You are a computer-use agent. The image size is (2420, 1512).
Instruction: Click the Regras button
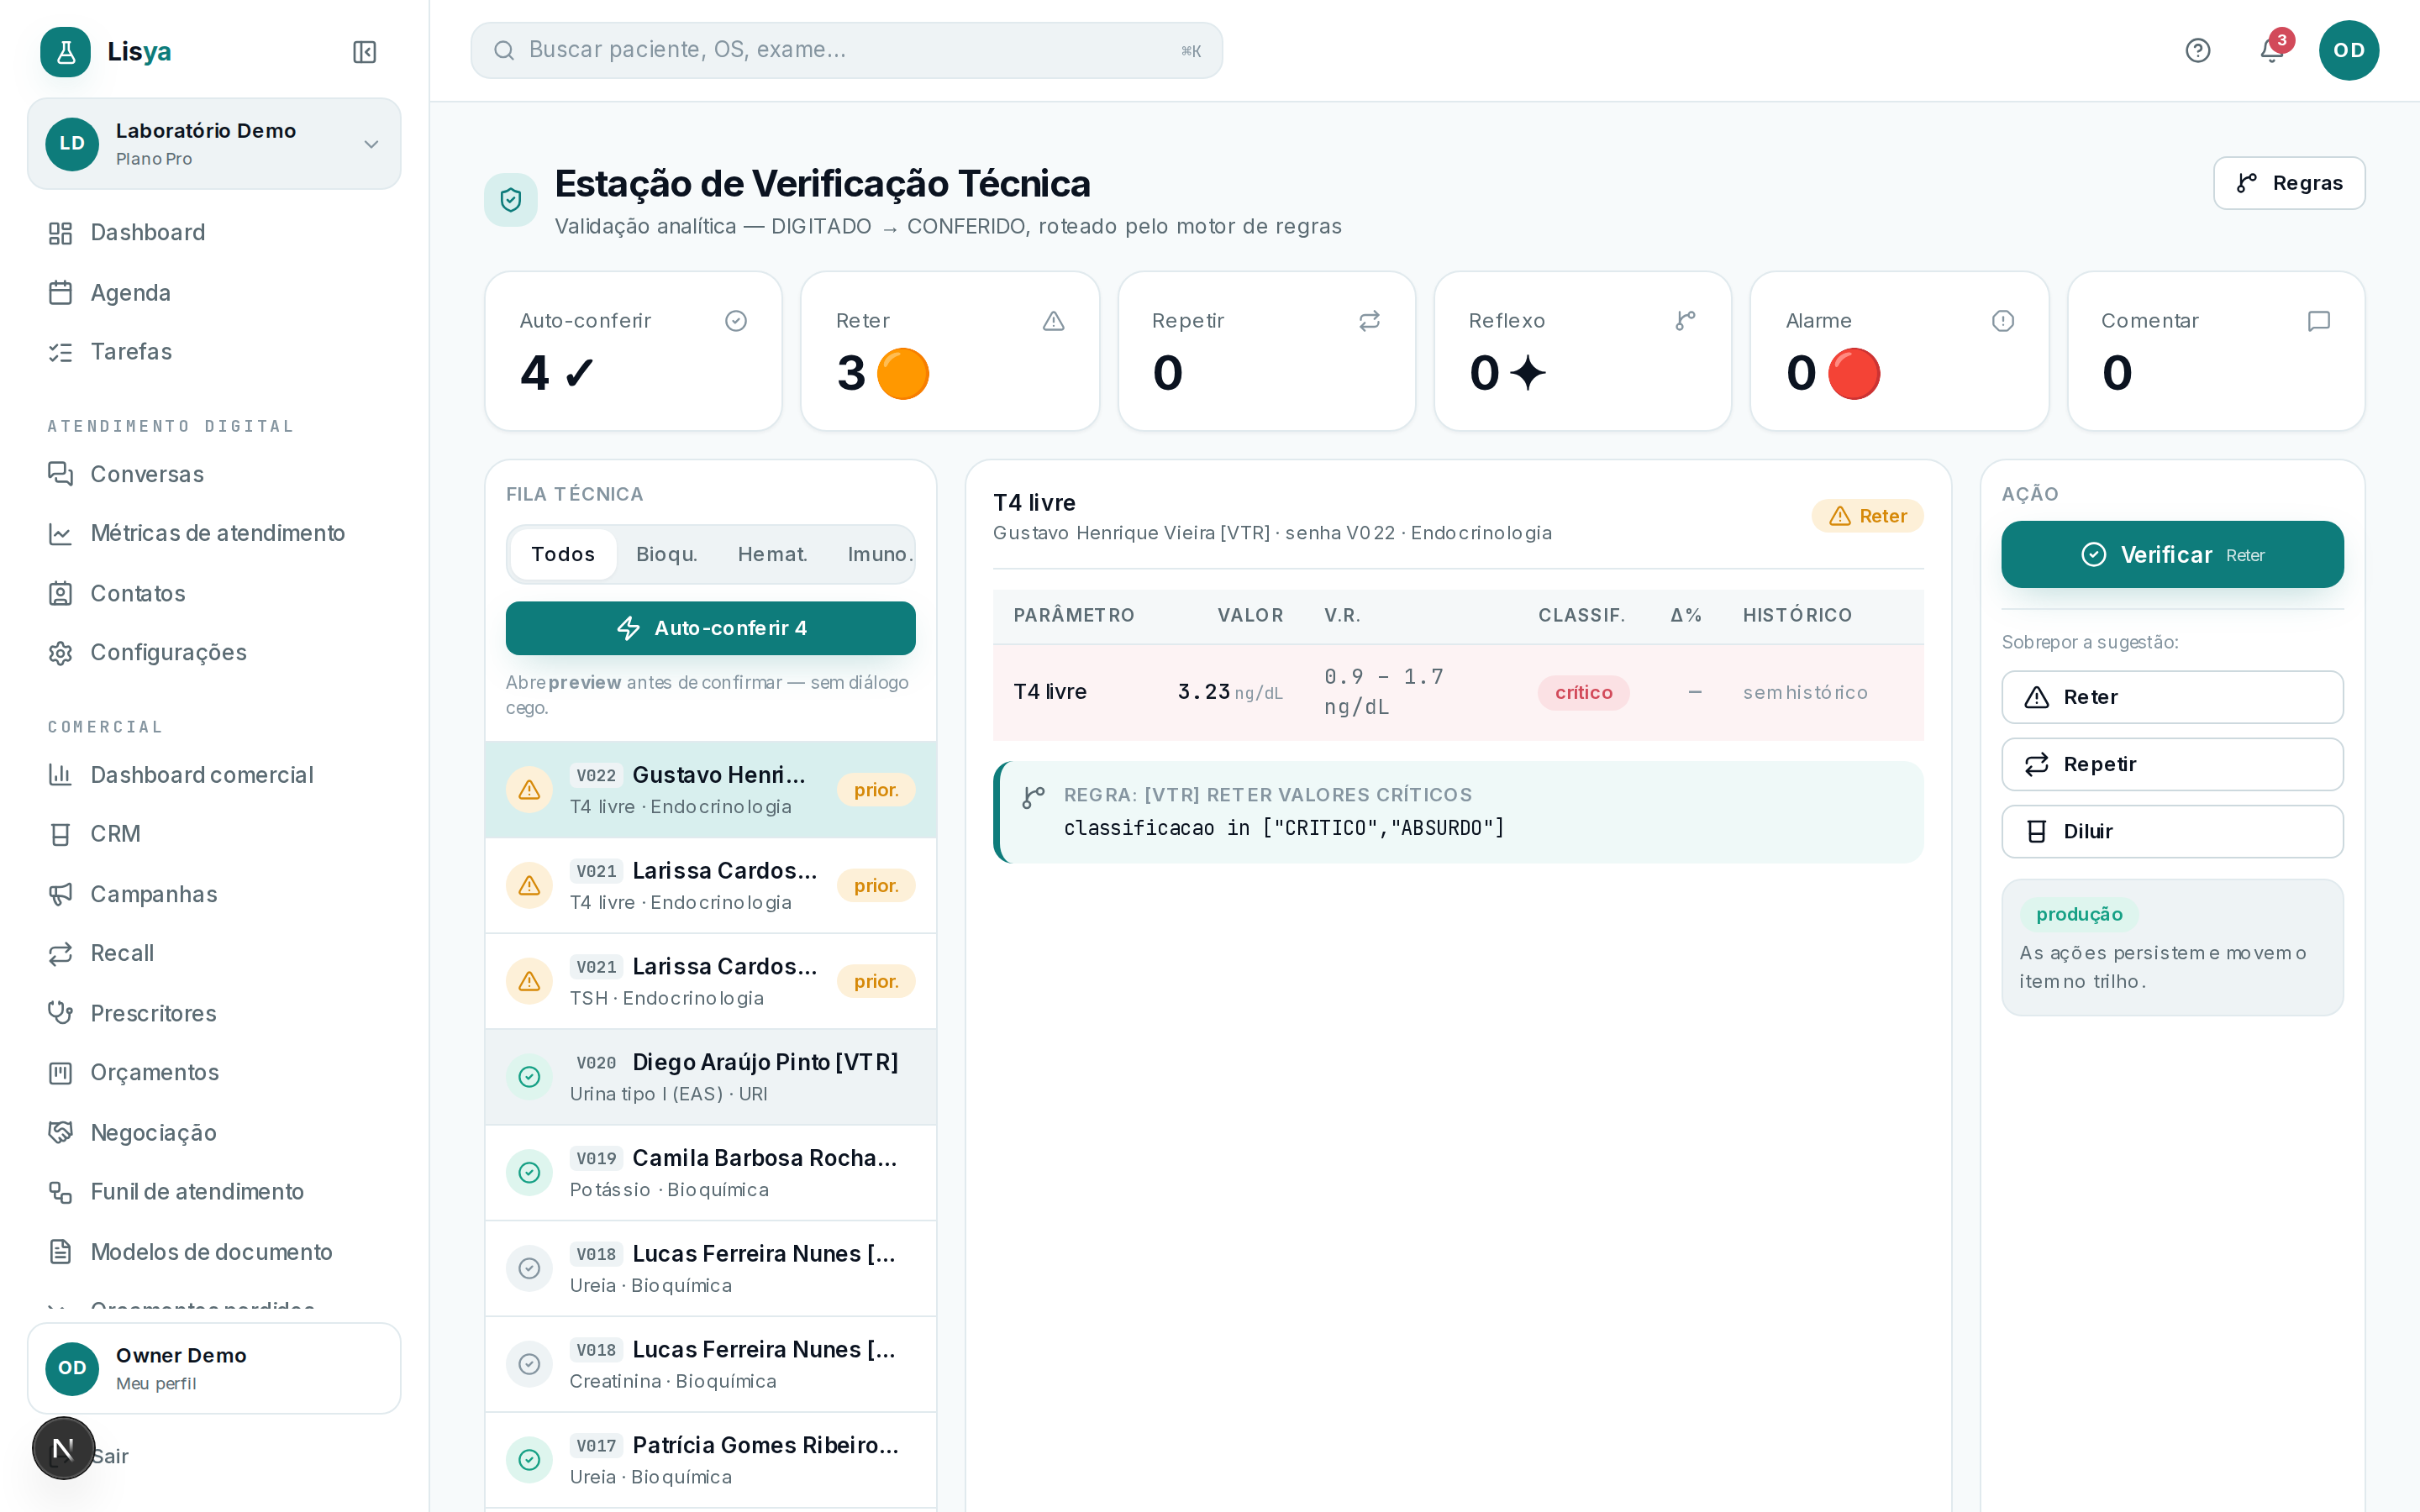[x=2289, y=183]
